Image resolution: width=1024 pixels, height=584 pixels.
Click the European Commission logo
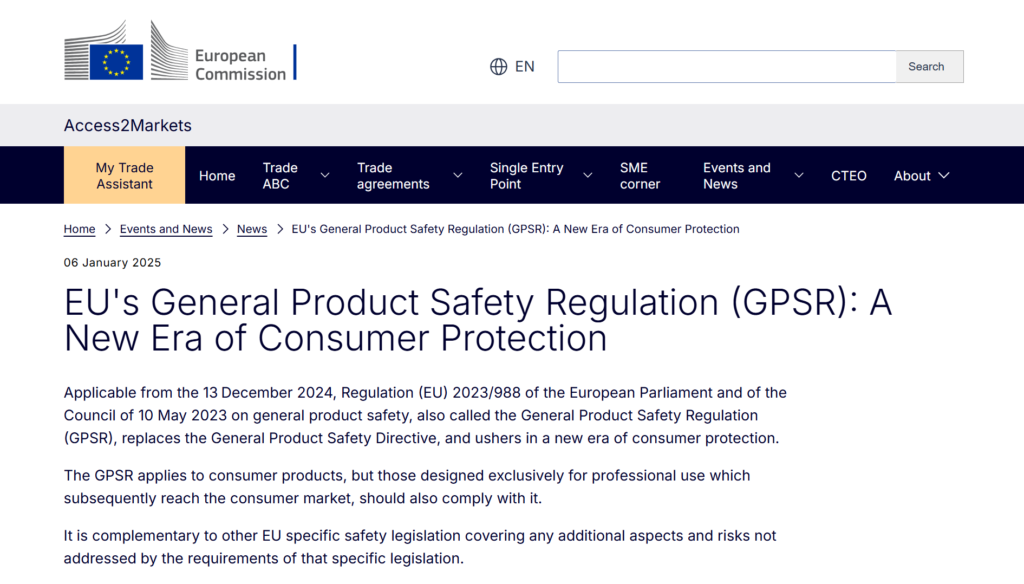click(180, 51)
